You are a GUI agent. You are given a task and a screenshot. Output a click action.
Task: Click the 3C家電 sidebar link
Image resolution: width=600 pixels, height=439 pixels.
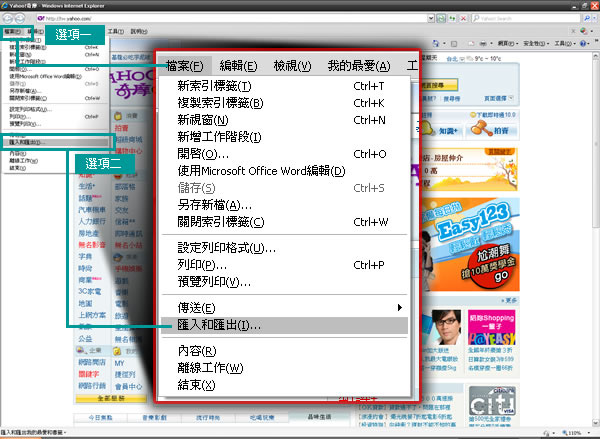90,291
